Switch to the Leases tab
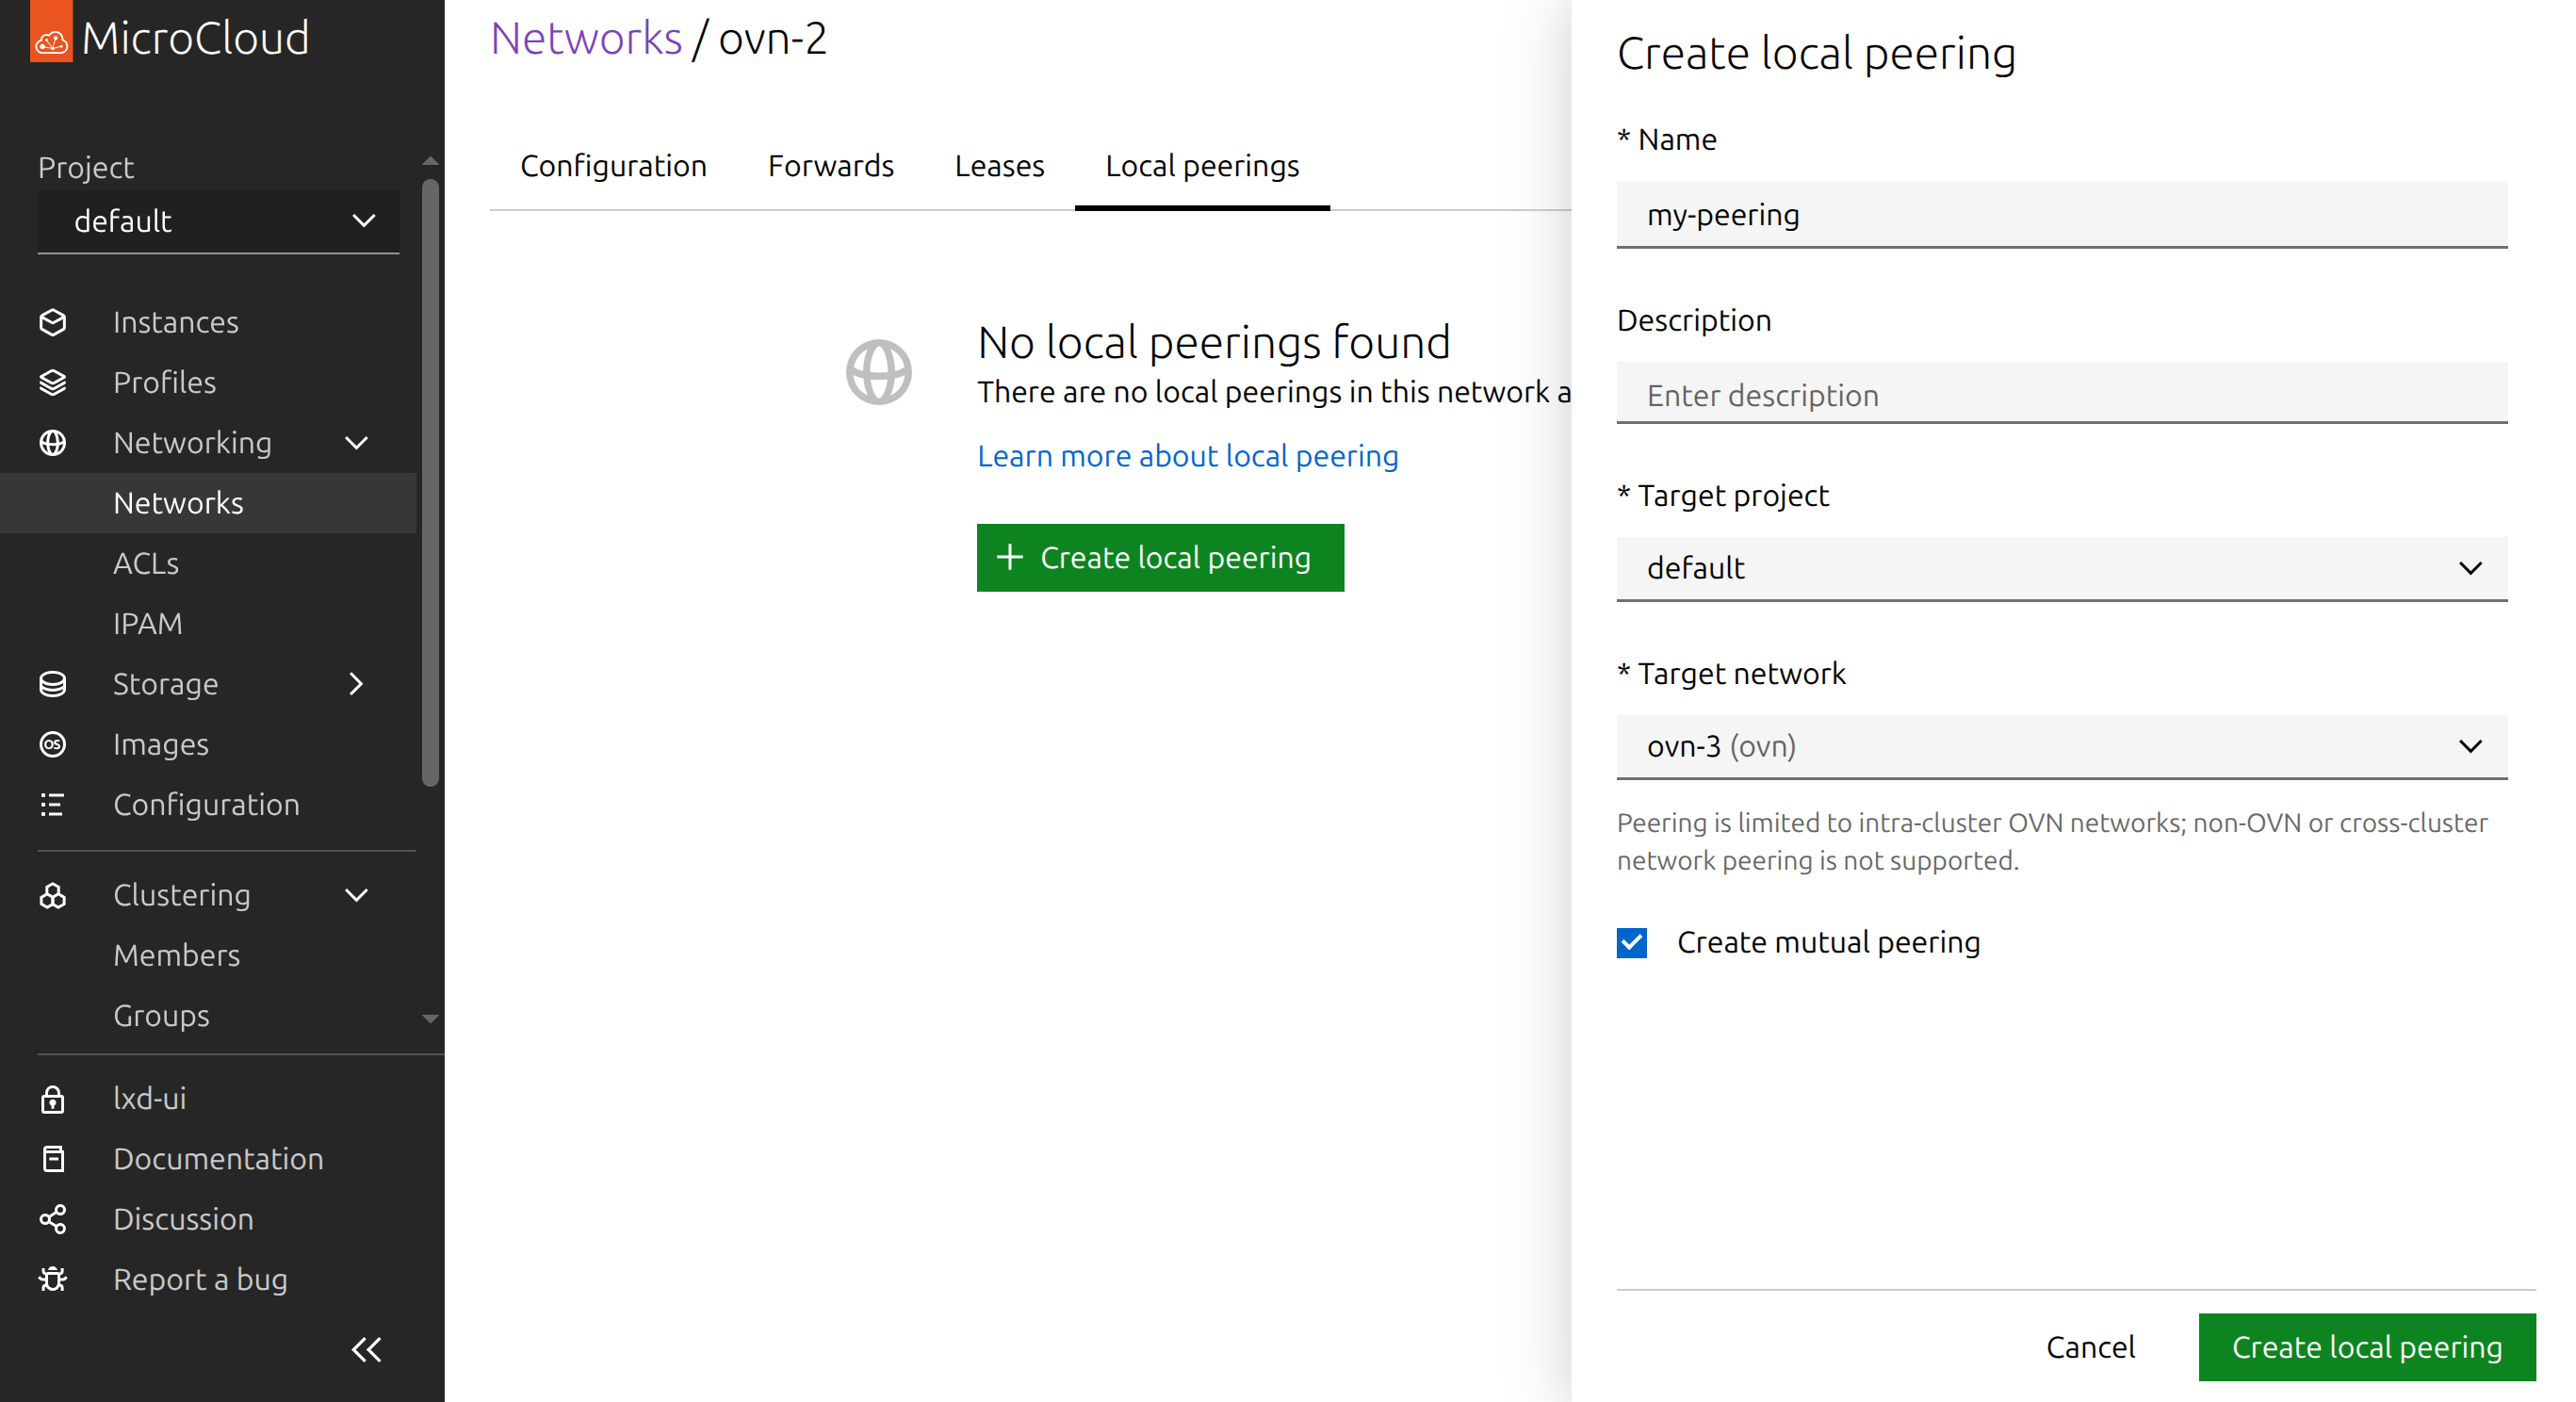This screenshot has width=2576, height=1402. [999, 166]
